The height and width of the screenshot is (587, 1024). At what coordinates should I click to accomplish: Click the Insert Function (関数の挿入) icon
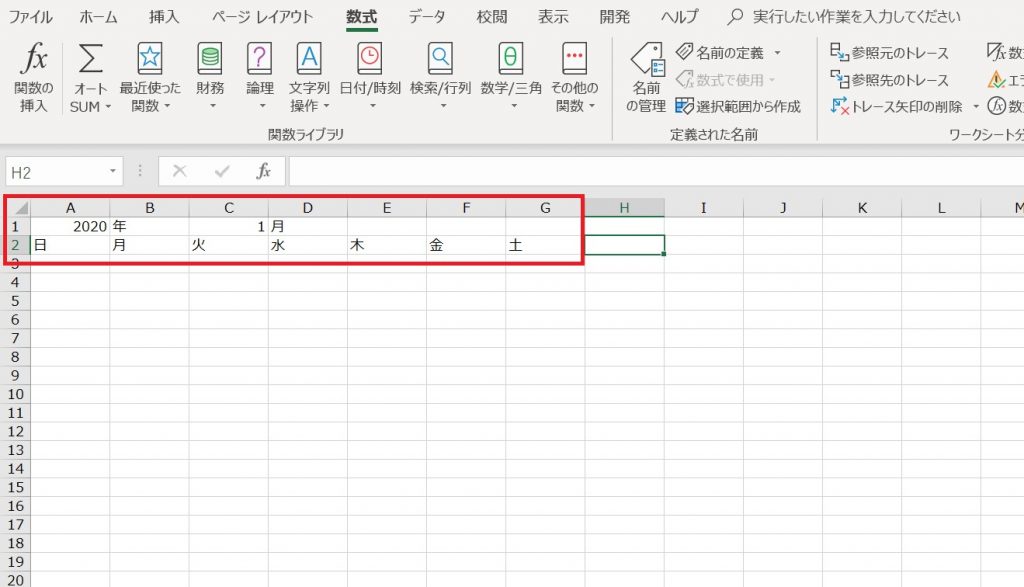pos(34,60)
